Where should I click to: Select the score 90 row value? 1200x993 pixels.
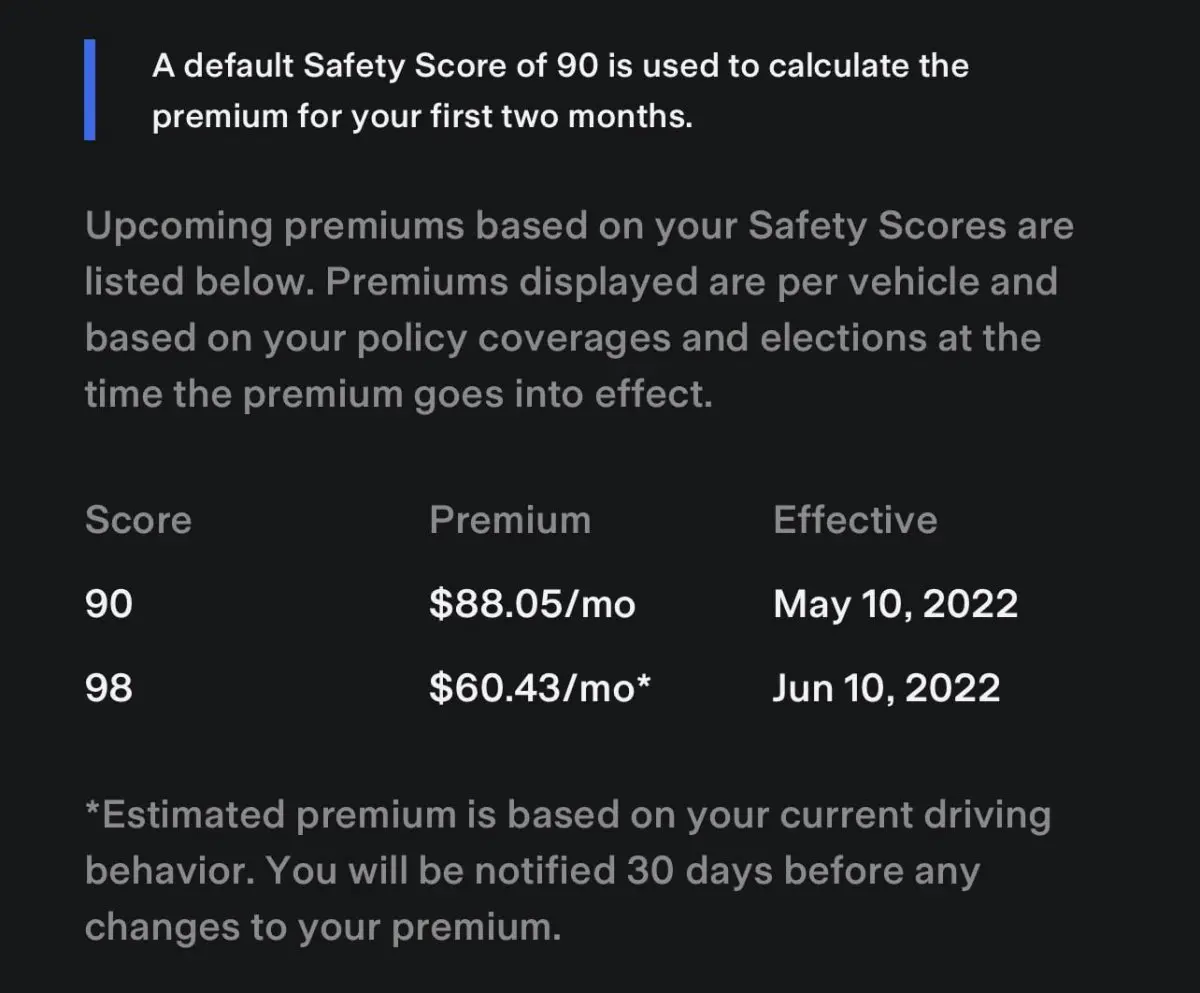click(x=108, y=604)
